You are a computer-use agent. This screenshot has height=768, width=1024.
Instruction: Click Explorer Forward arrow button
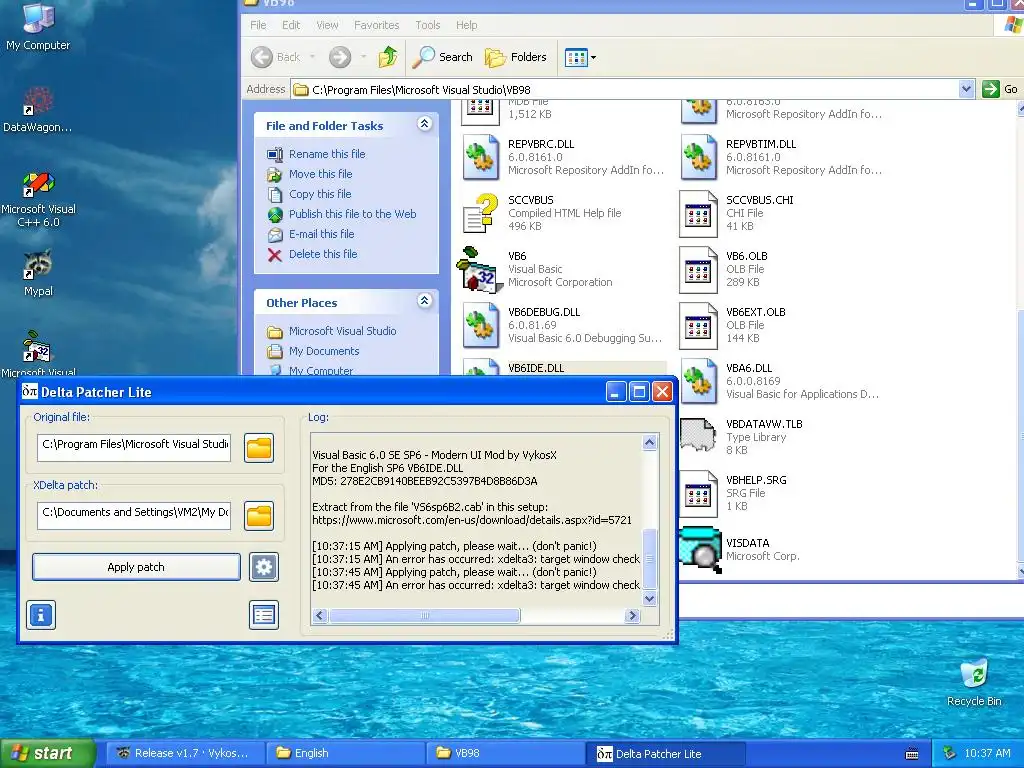tap(340, 57)
